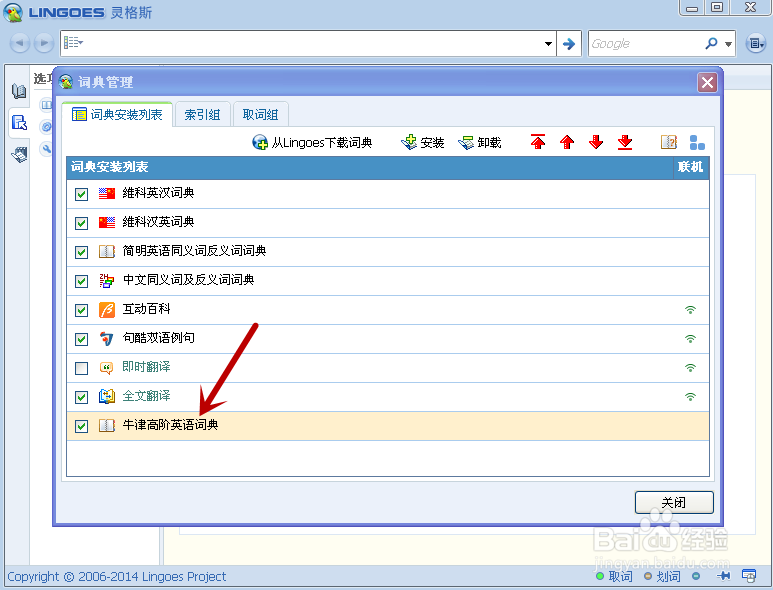Click the magnifier search icon
Image resolution: width=773 pixels, height=590 pixels.
pyautogui.click(x=711, y=43)
